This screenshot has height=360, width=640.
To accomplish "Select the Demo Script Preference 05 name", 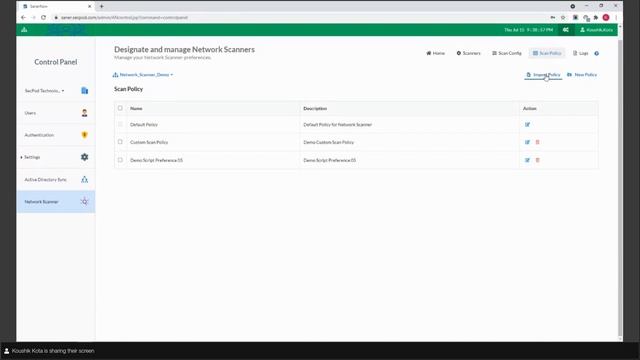I will pos(156,160).
